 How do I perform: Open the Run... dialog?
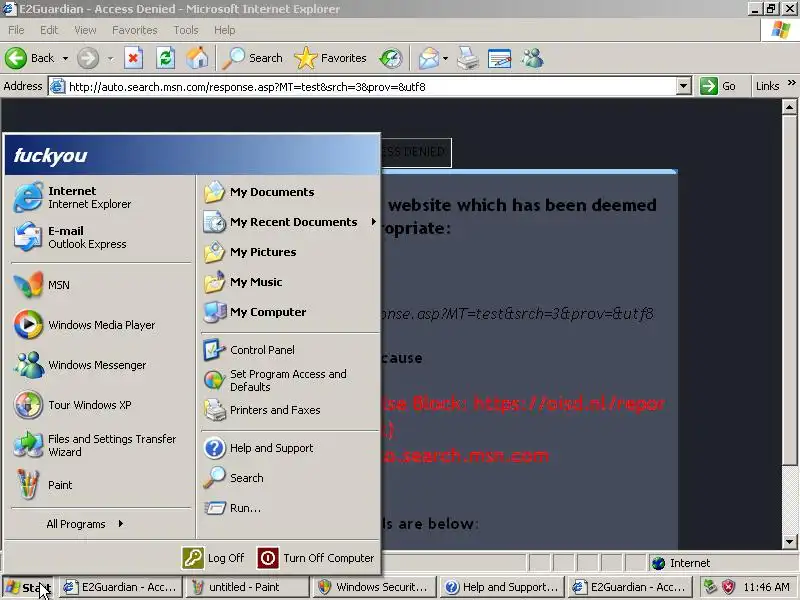click(290, 508)
